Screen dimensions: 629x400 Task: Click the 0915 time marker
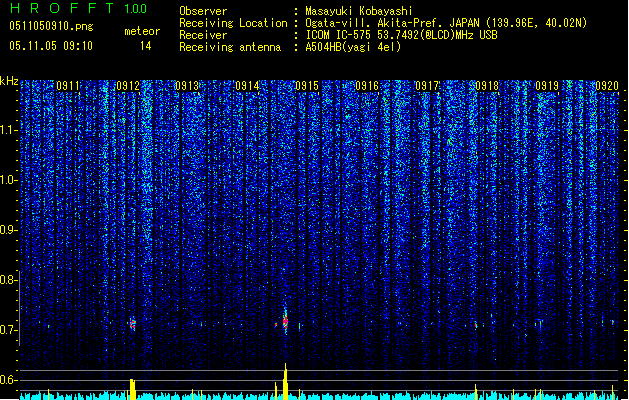(307, 86)
